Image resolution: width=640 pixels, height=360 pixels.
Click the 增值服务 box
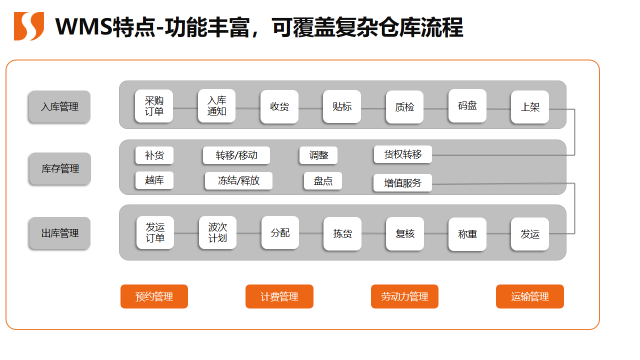[403, 183]
